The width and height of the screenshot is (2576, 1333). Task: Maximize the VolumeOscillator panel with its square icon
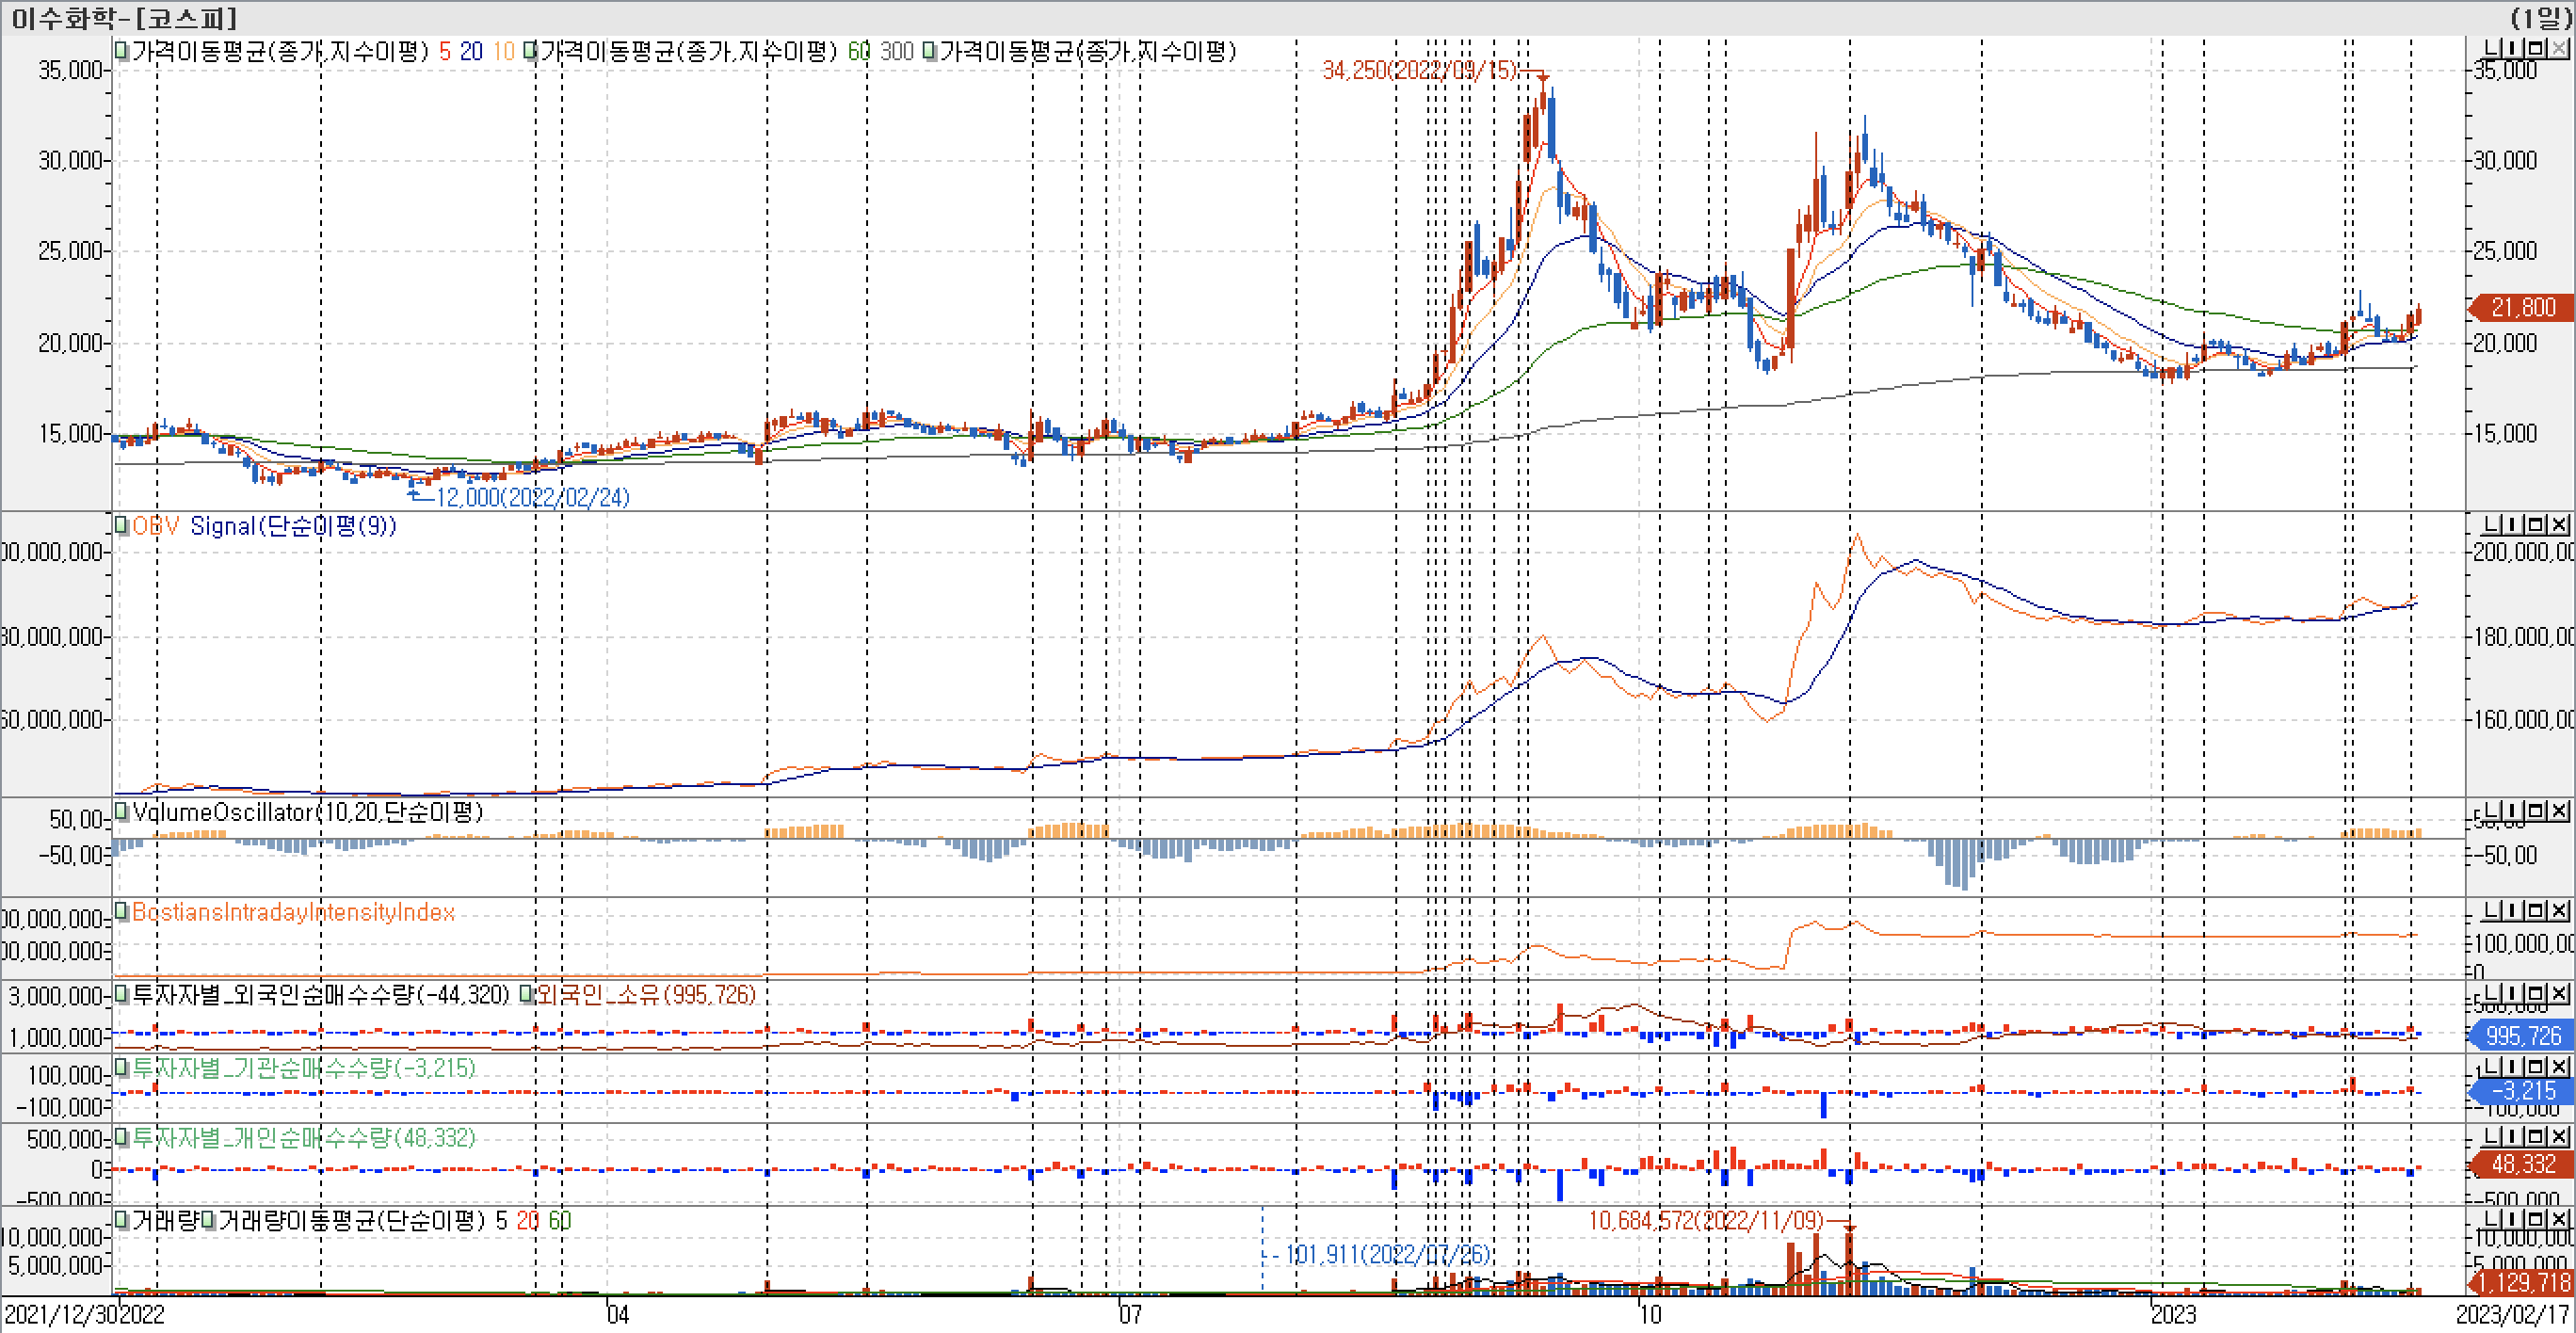2537,811
